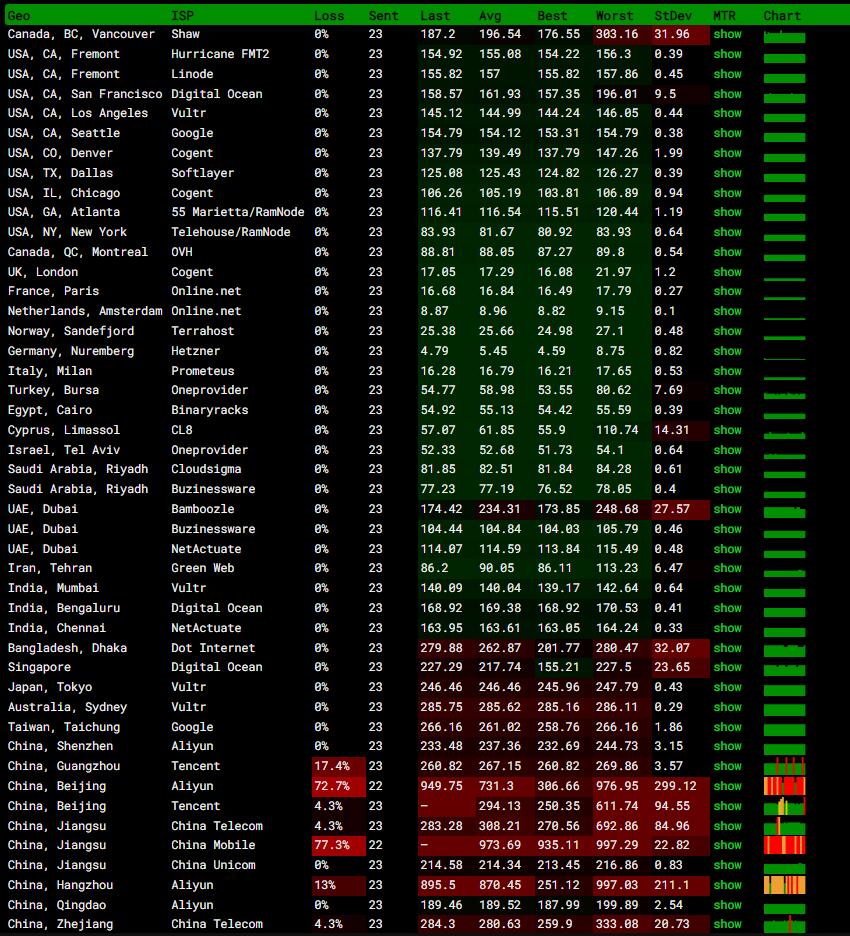
Task: Select "India, Bengaluru" geo cell
Action: [x=64, y=608]
